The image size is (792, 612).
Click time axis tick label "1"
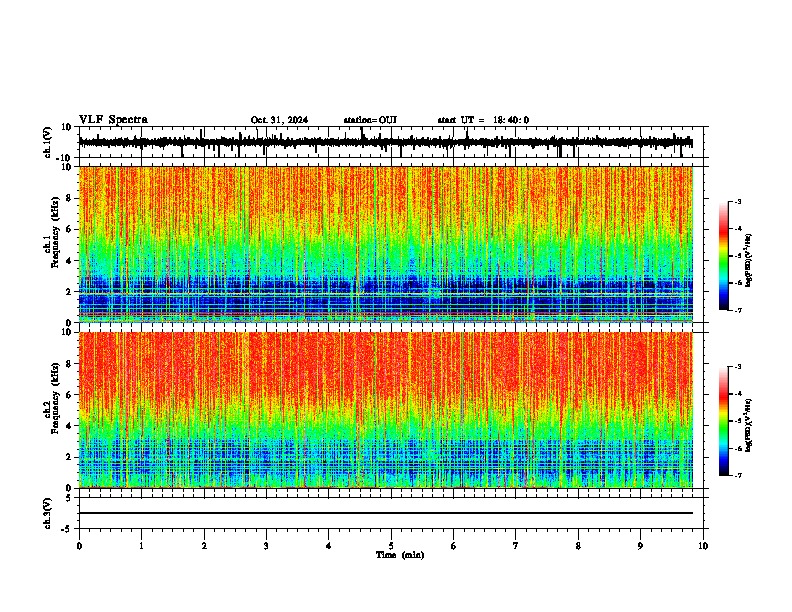click(141, 546)
